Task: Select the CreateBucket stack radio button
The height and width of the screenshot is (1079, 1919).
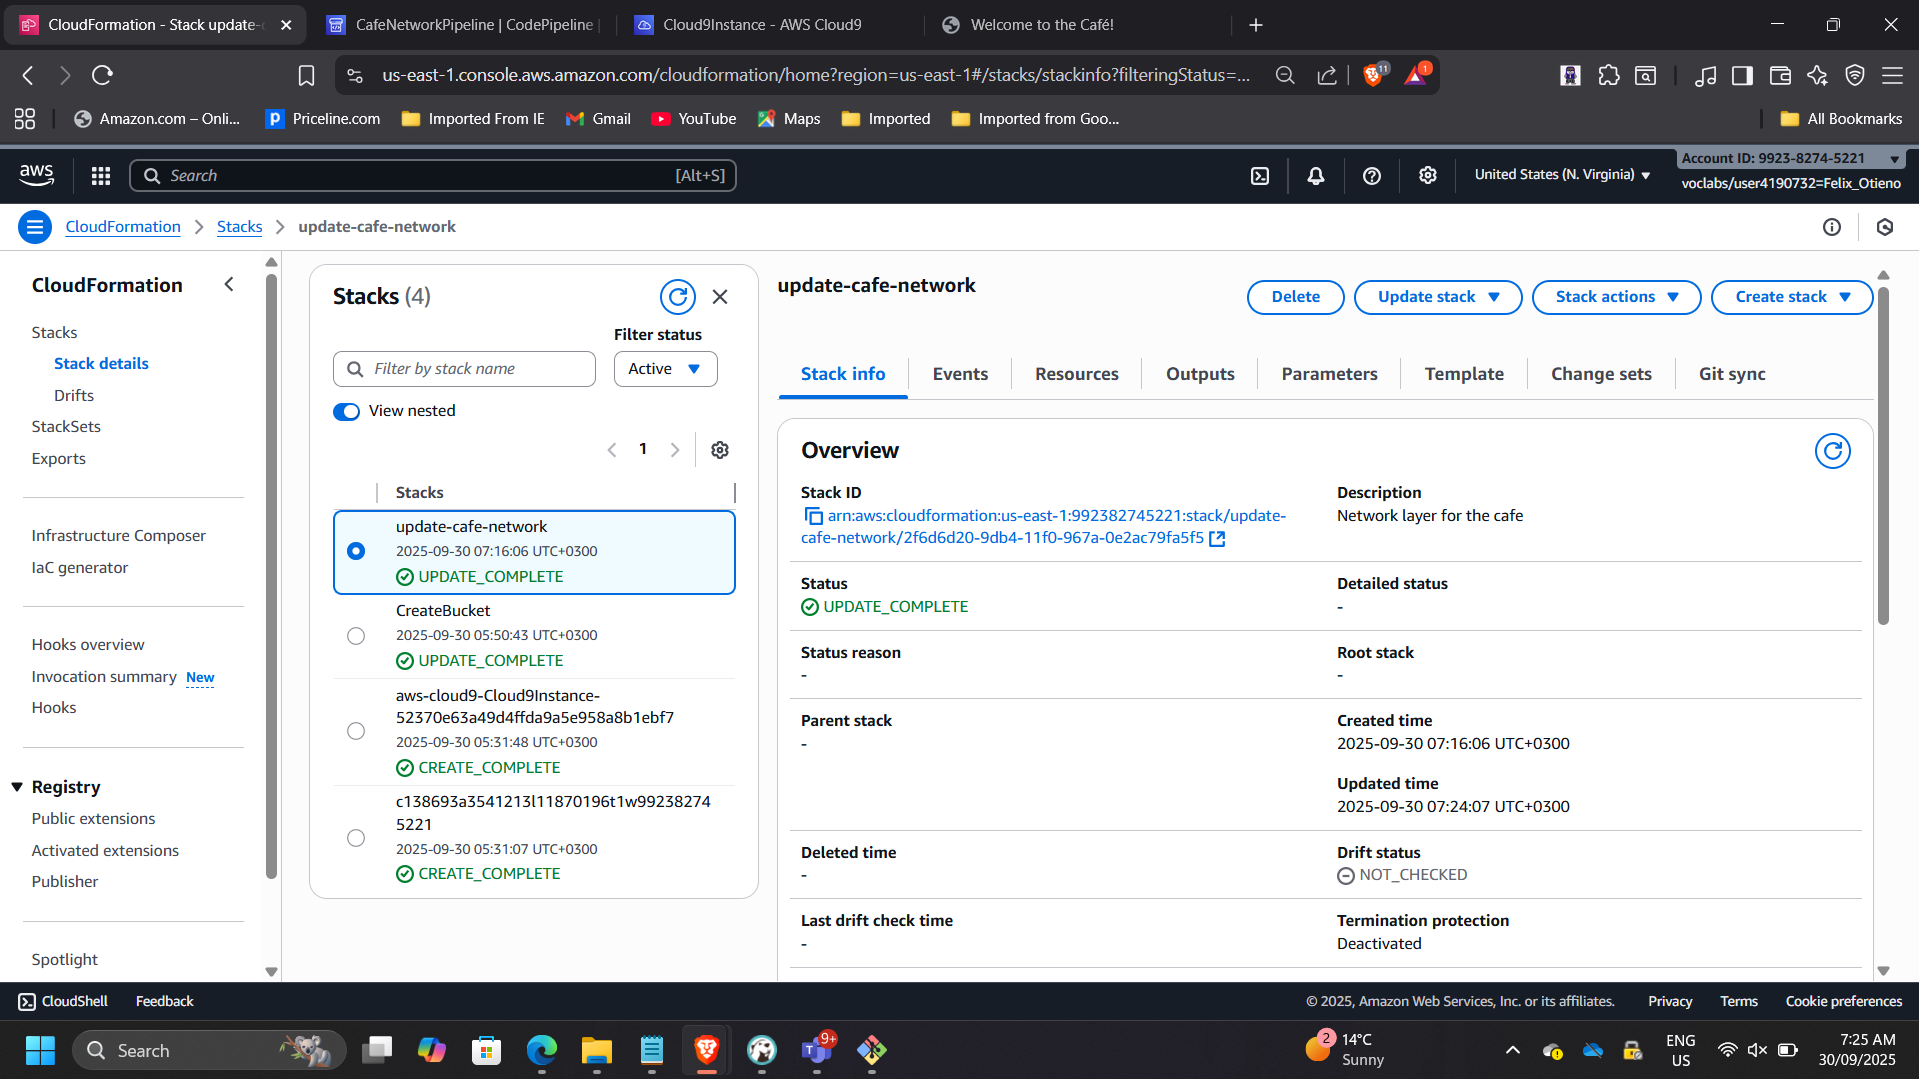Action: point(356,636)
